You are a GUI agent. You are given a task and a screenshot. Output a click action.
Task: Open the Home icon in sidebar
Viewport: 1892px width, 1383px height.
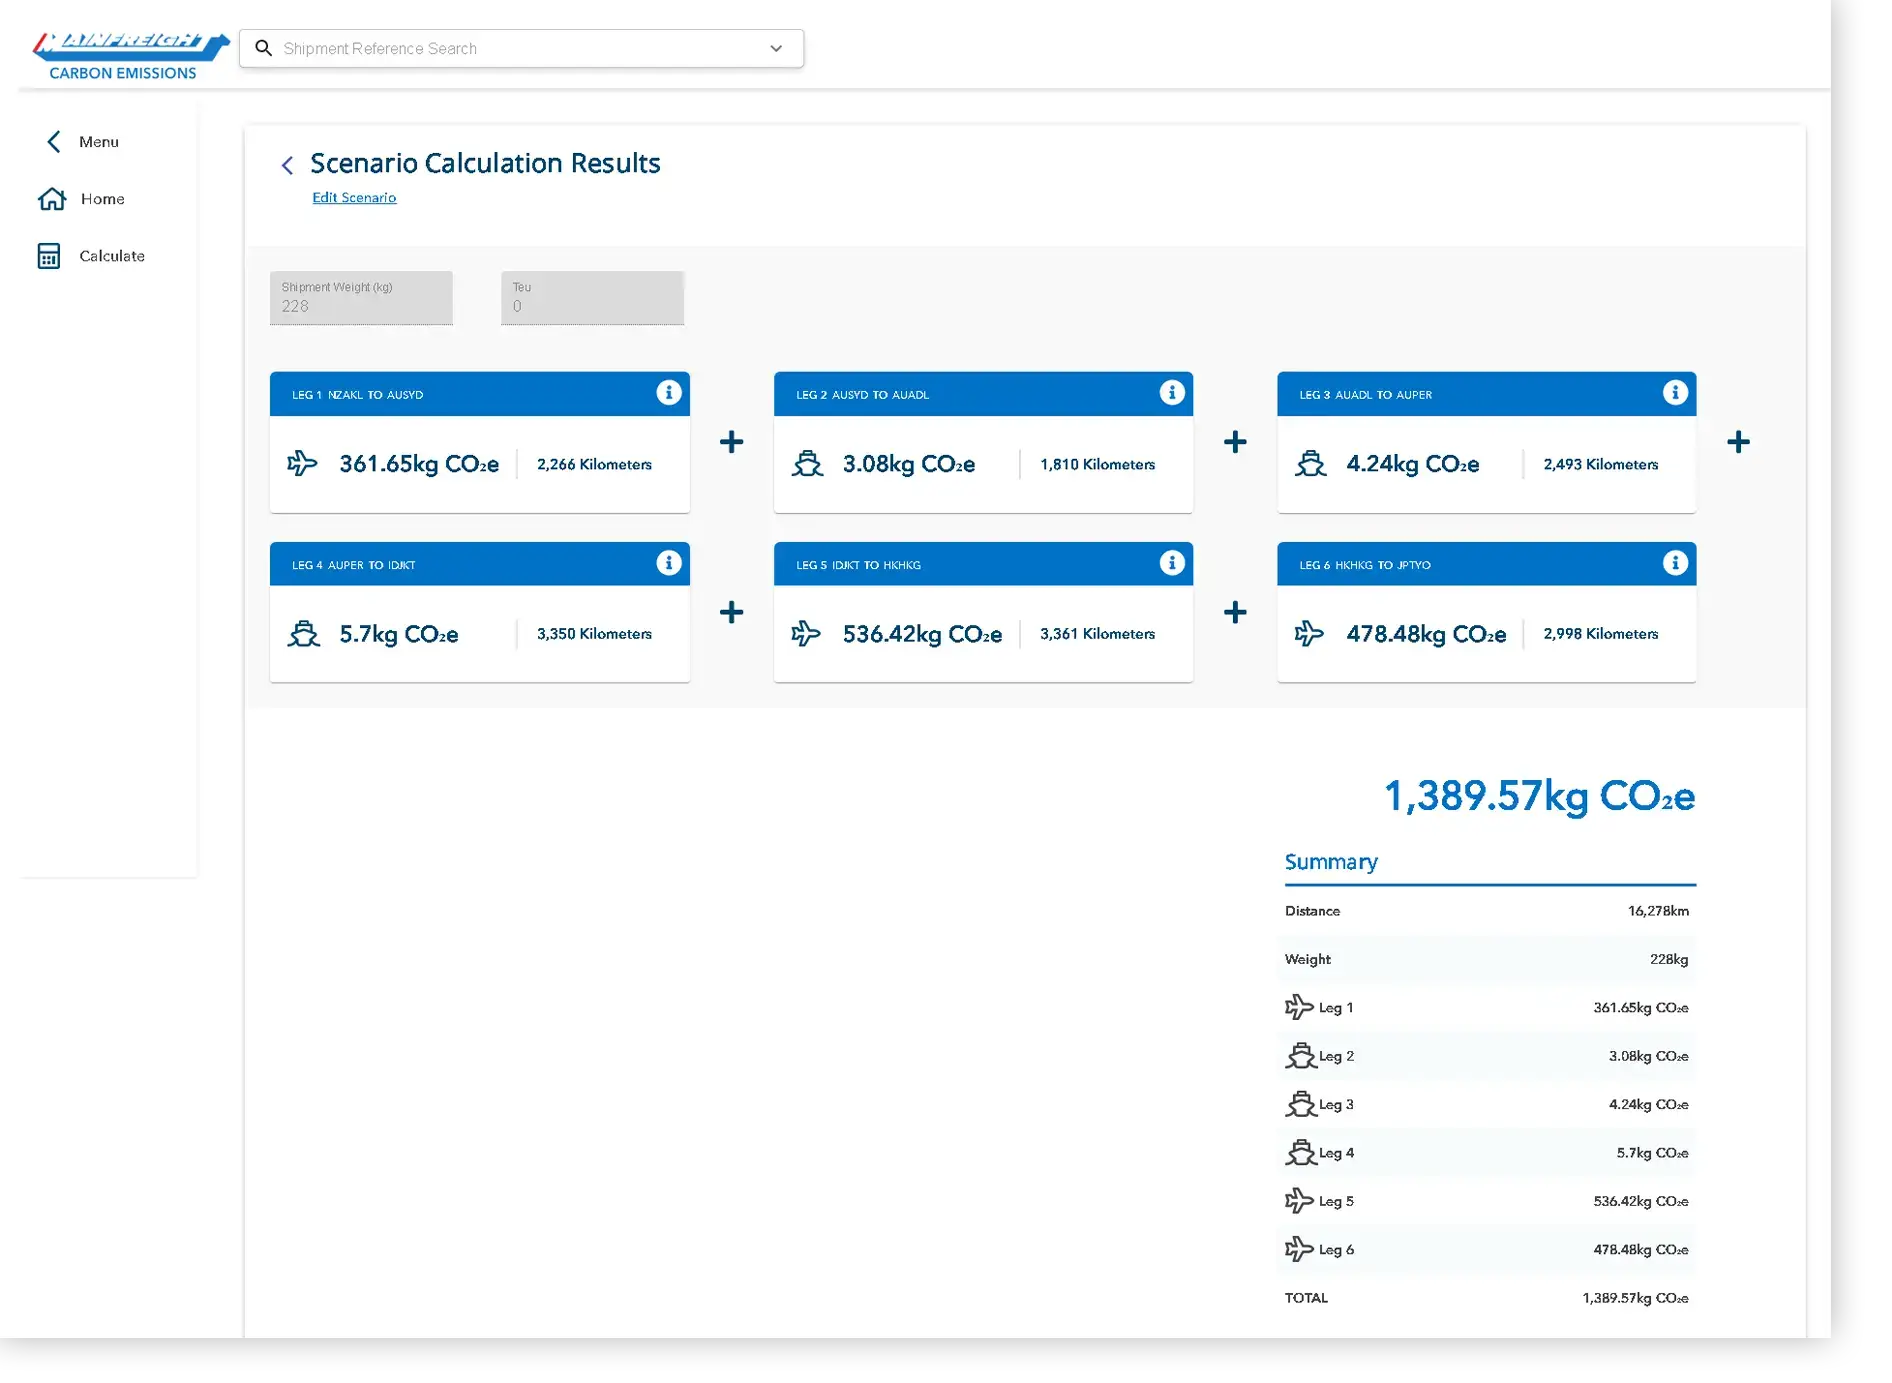coord(52,199)
